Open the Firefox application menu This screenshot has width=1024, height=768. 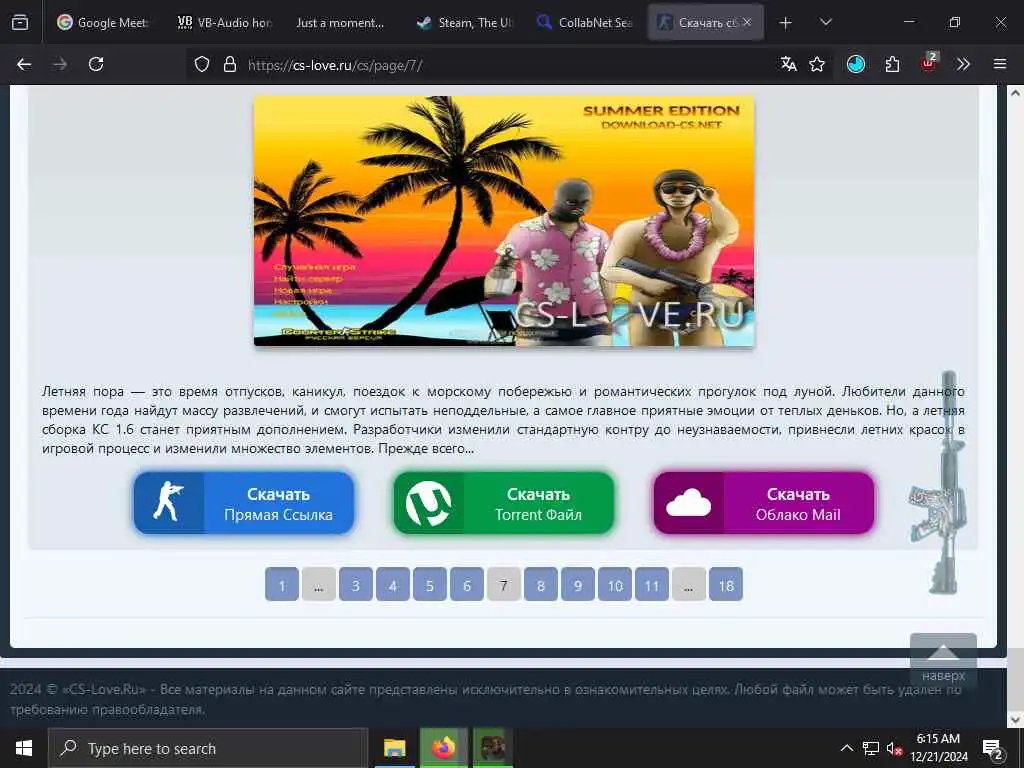point(1000,64)
